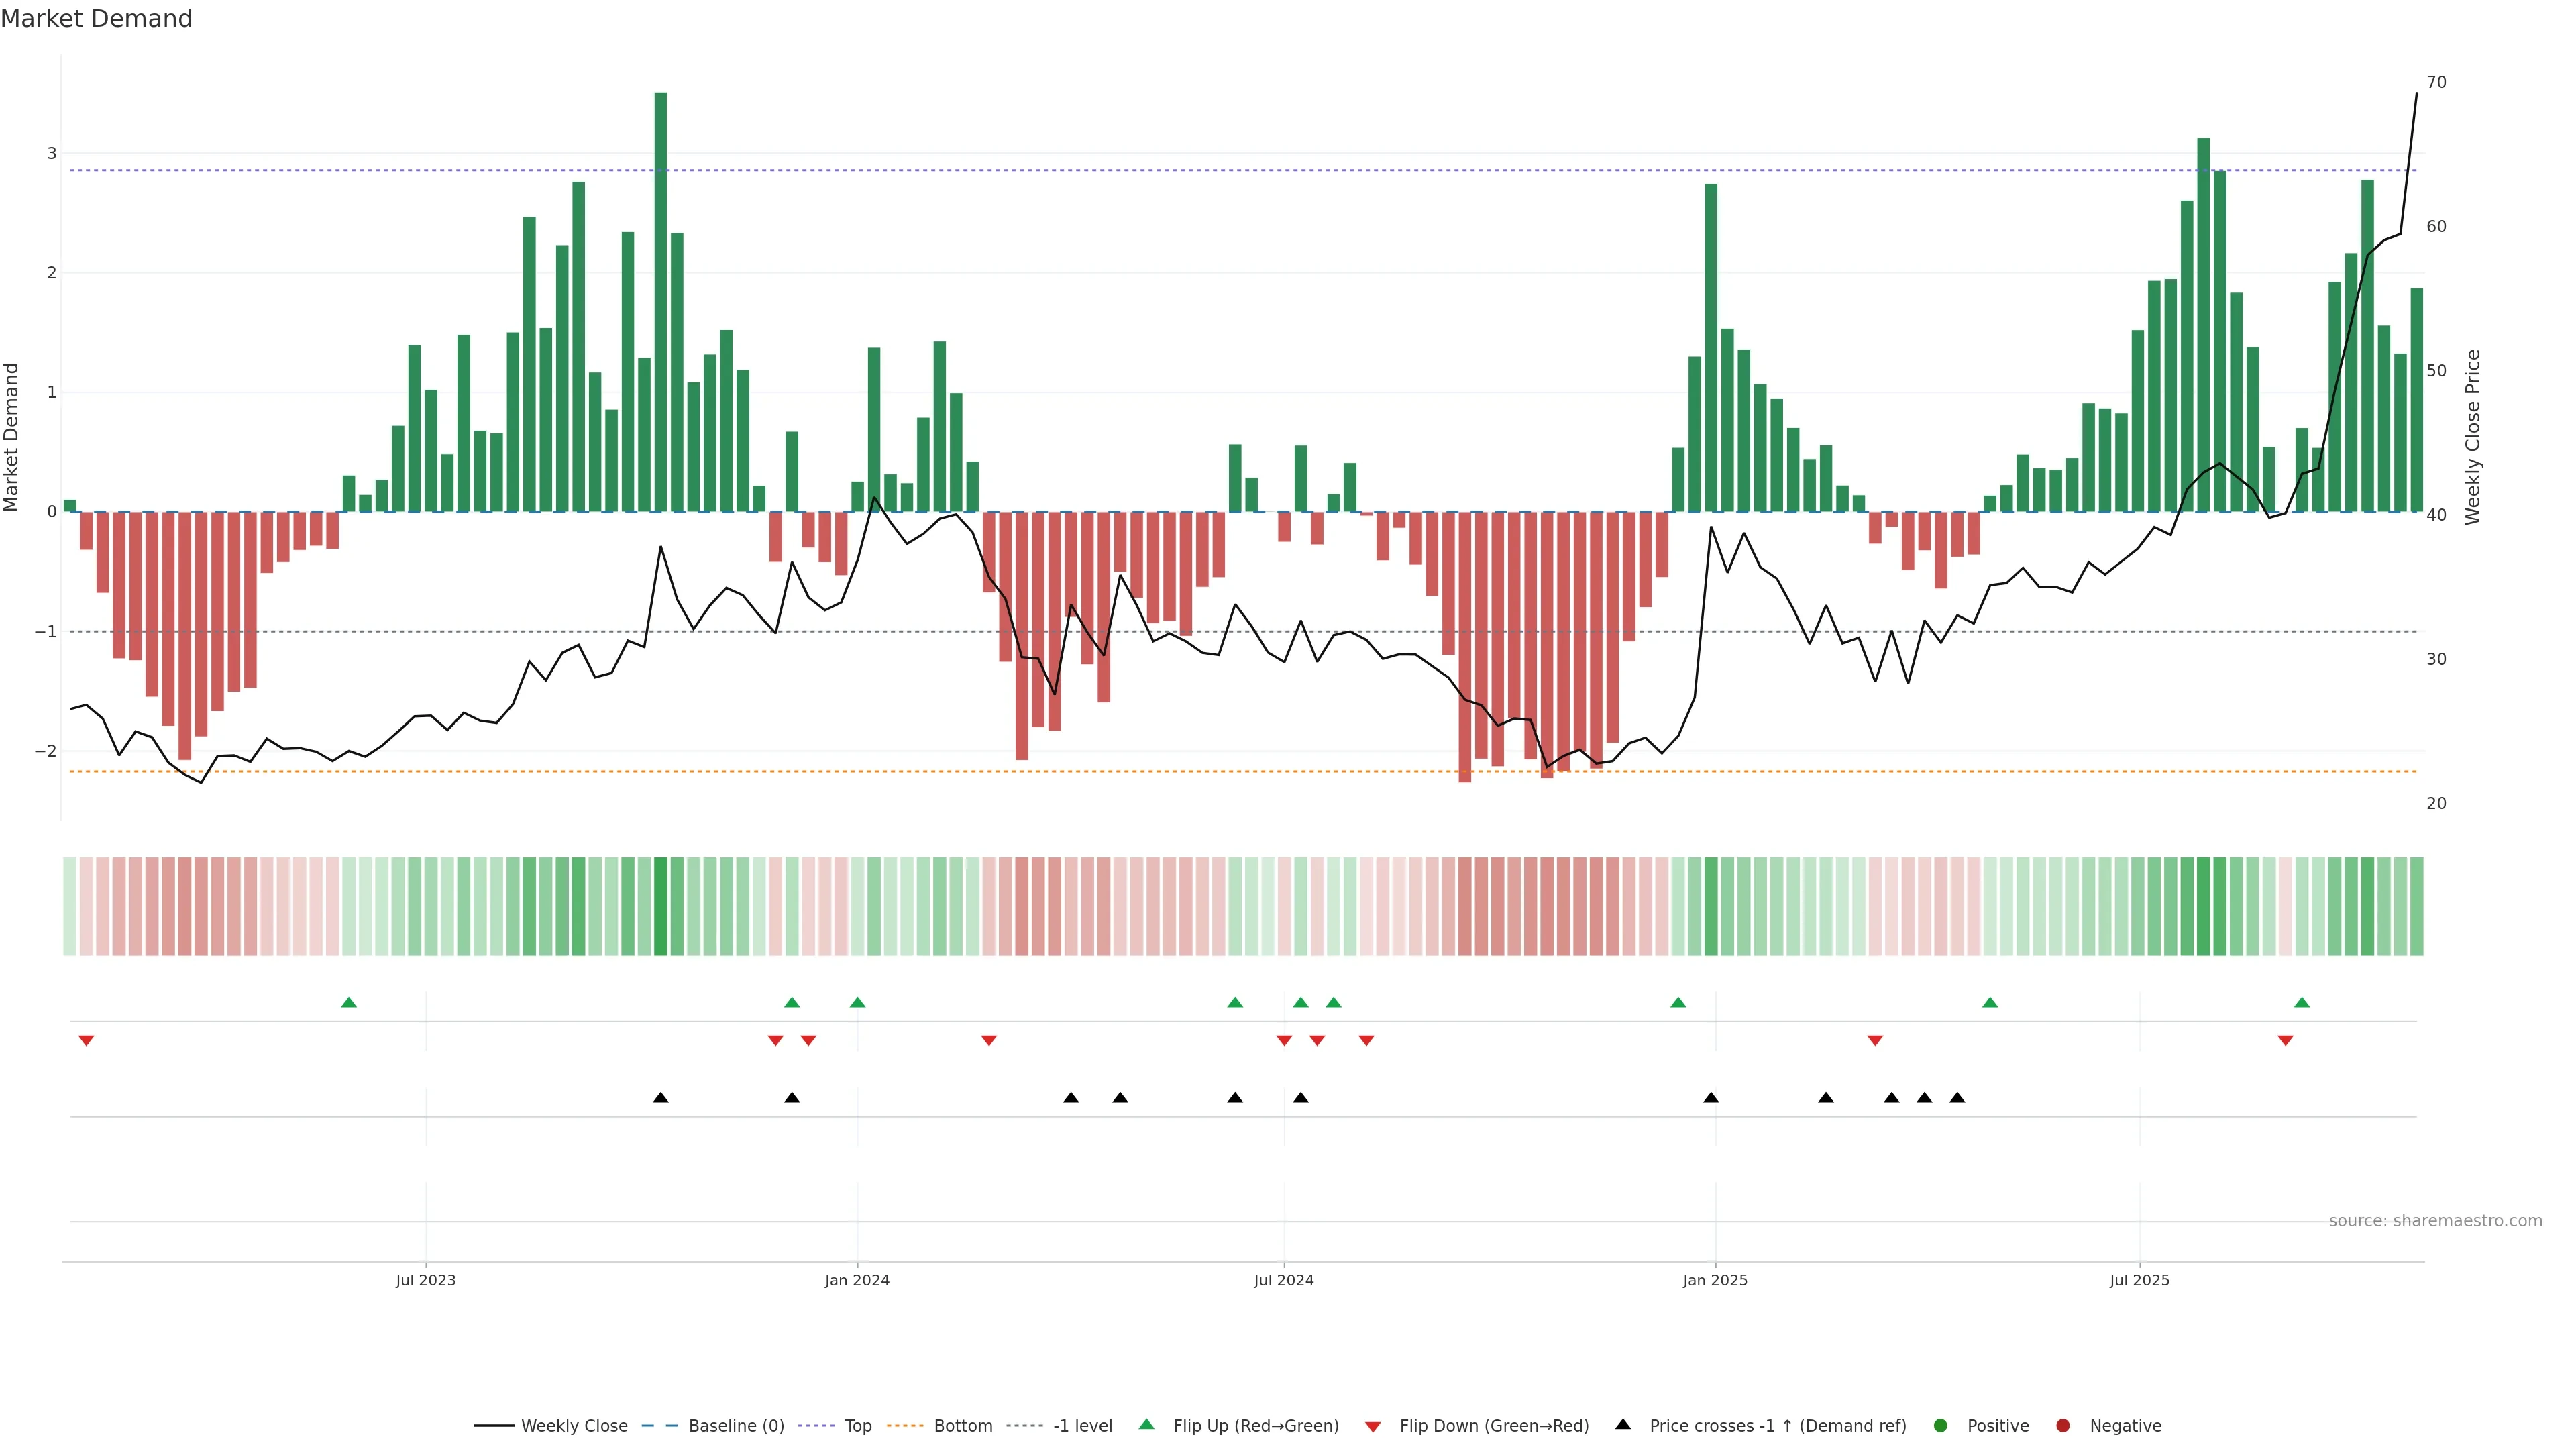Click the green Positive legend dot
The width and height of the screenshot is (2576, 1449).
pyautogui.click(x=1941, y=1426)
